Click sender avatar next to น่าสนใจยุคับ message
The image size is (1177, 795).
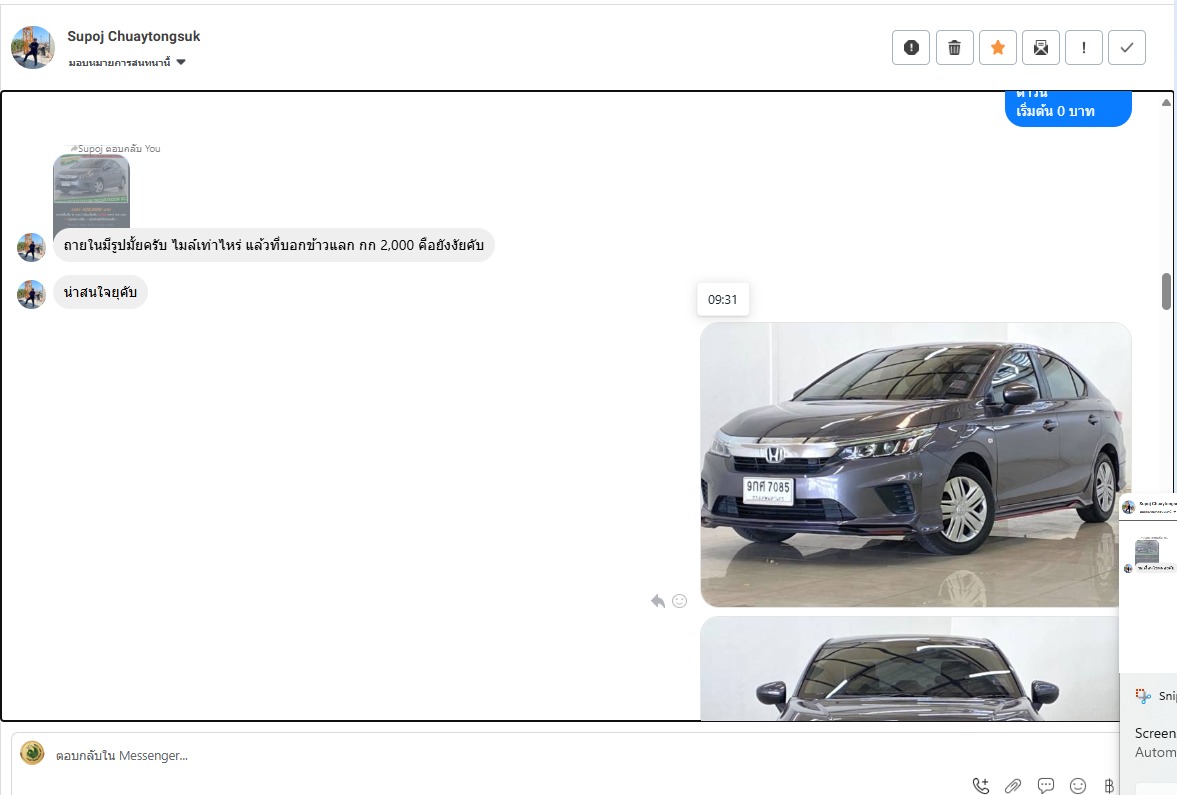pyautogui.click(x=32, y=294)
